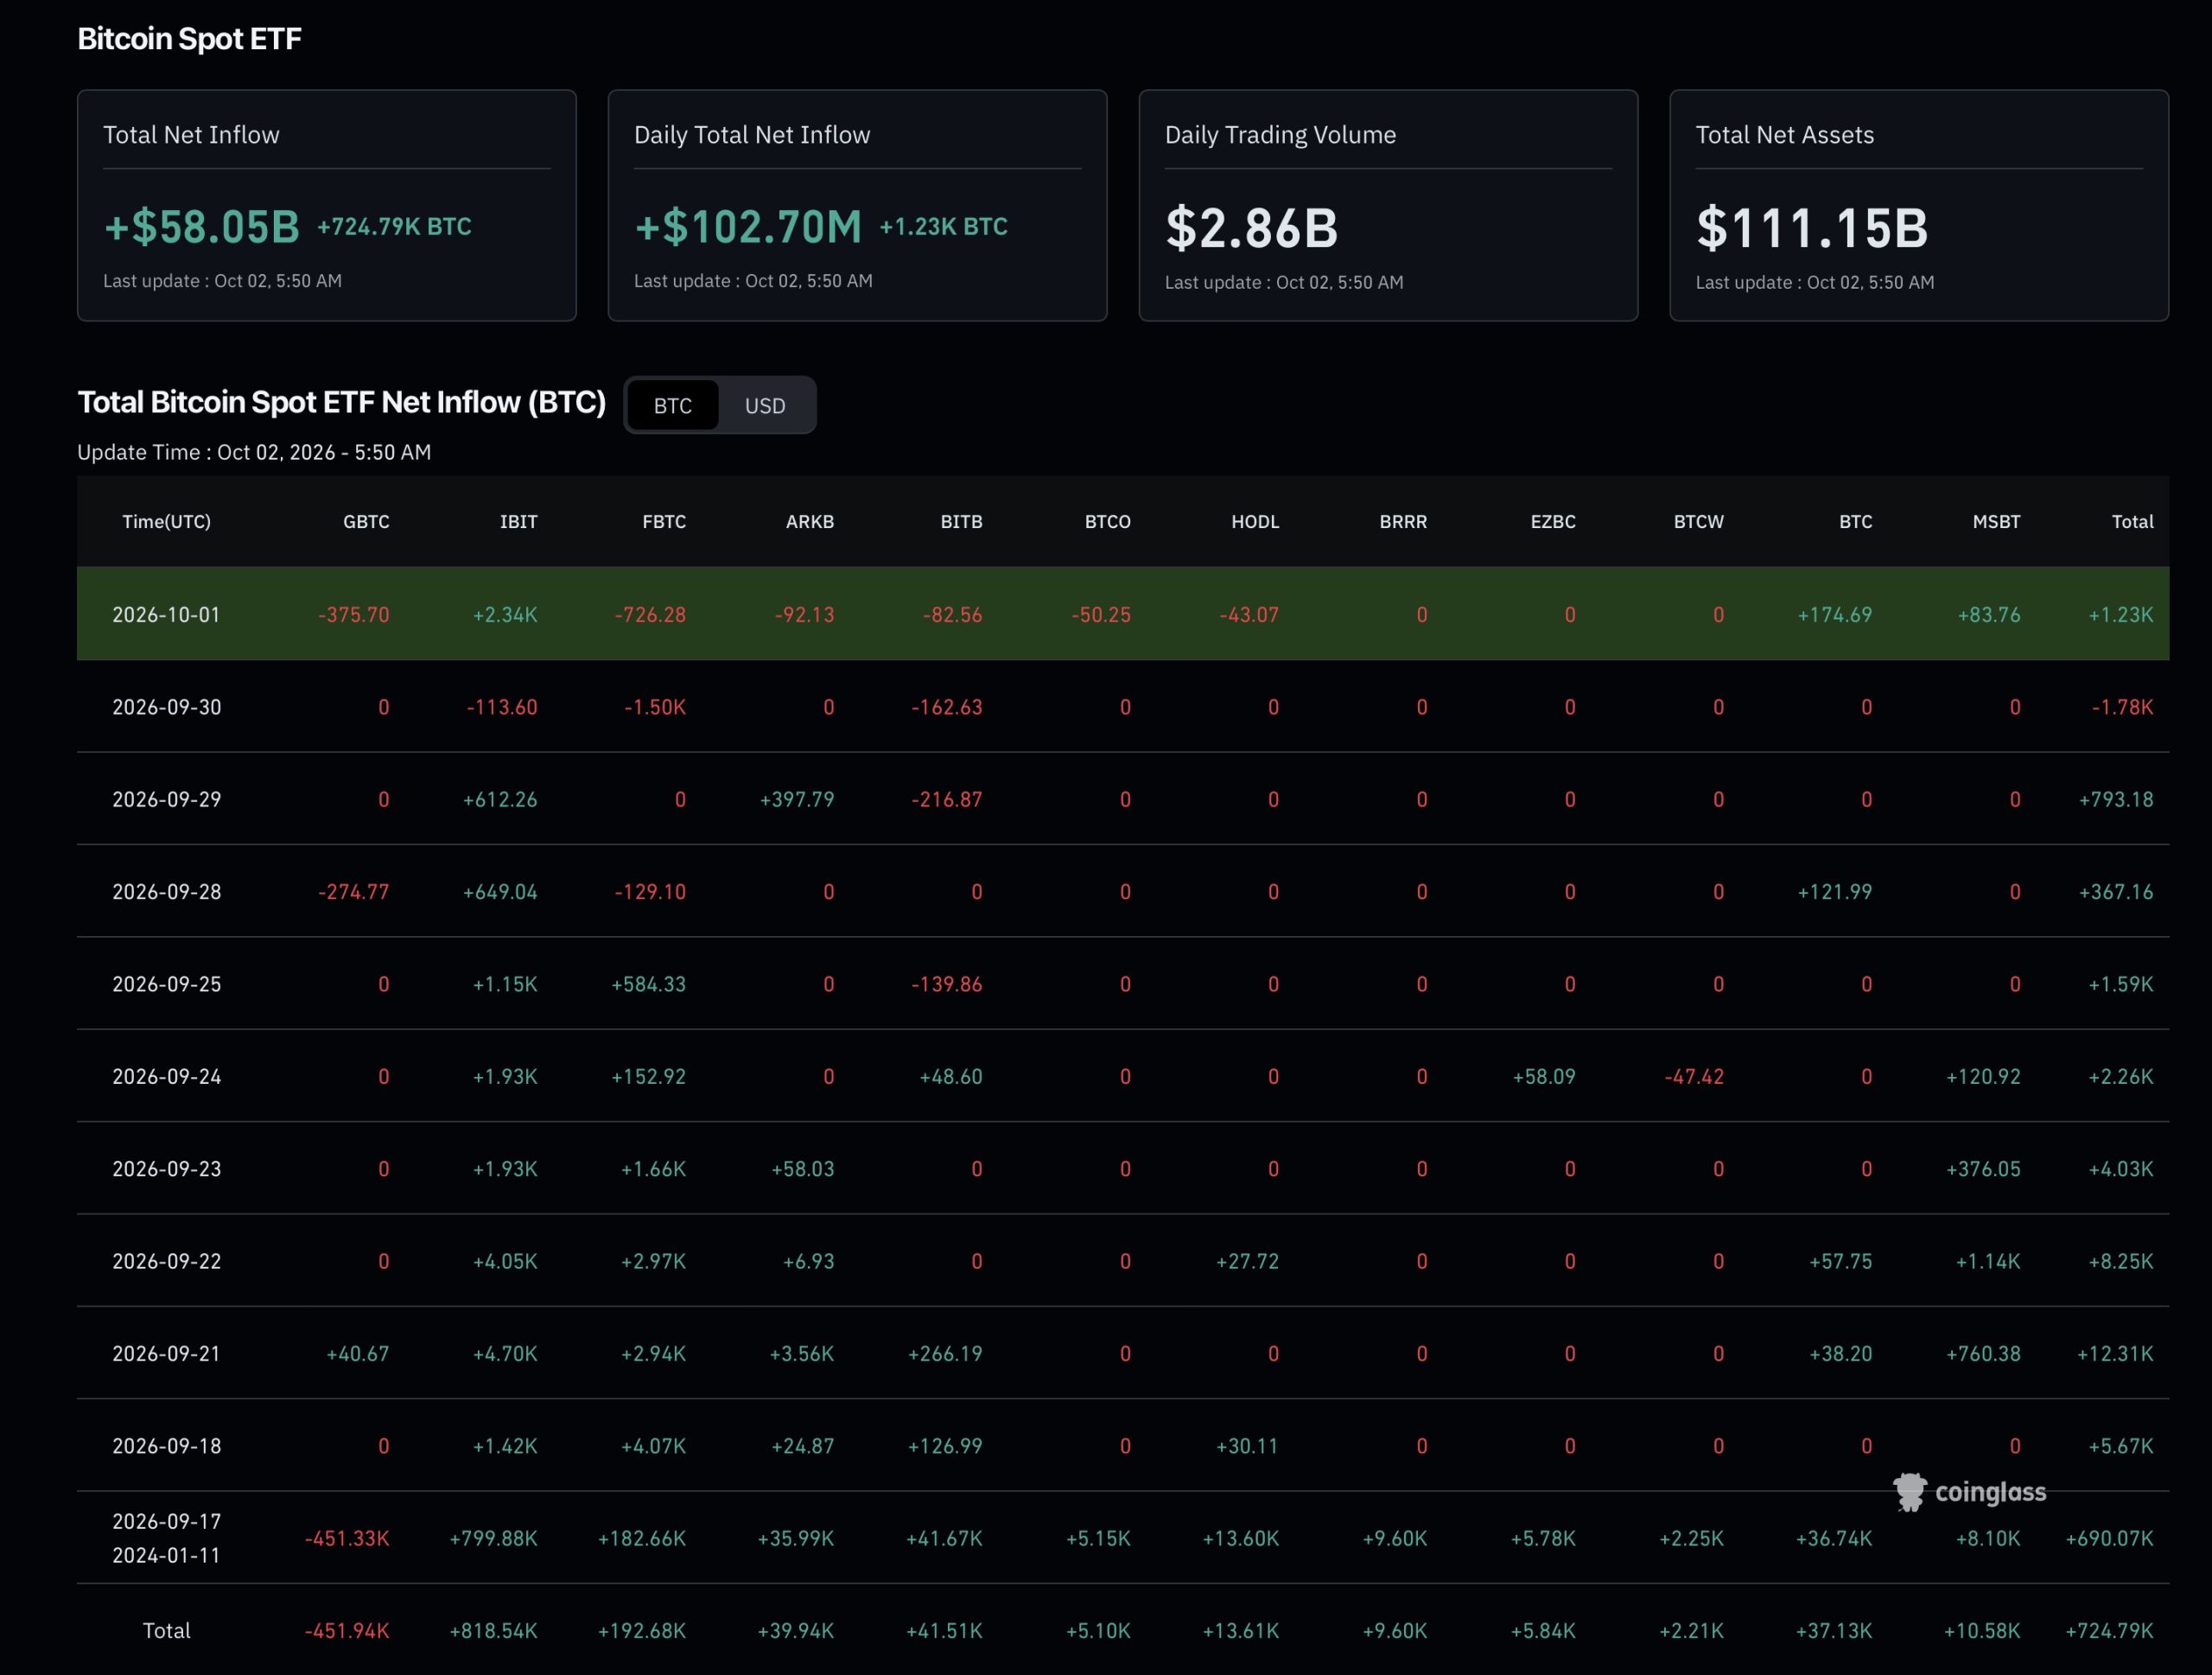Click the Total column header
Screen dimensions: 2212x1675
[x=2132, y=521]
